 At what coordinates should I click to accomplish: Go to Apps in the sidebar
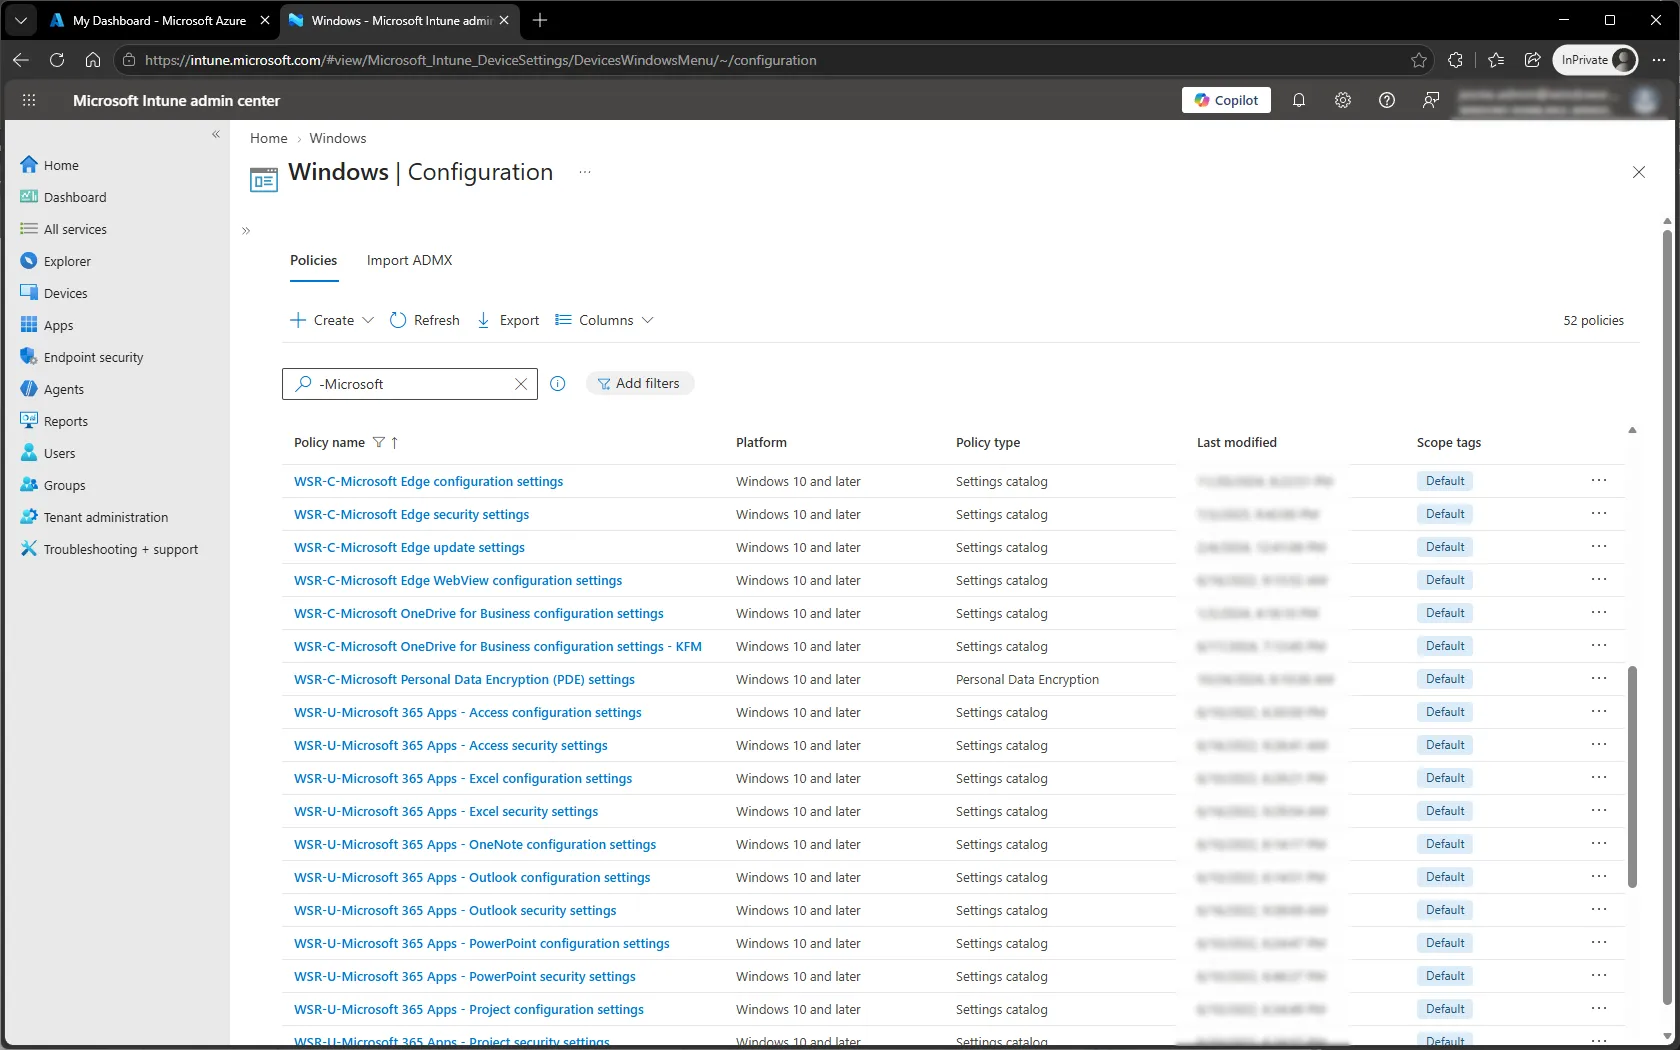58,325
